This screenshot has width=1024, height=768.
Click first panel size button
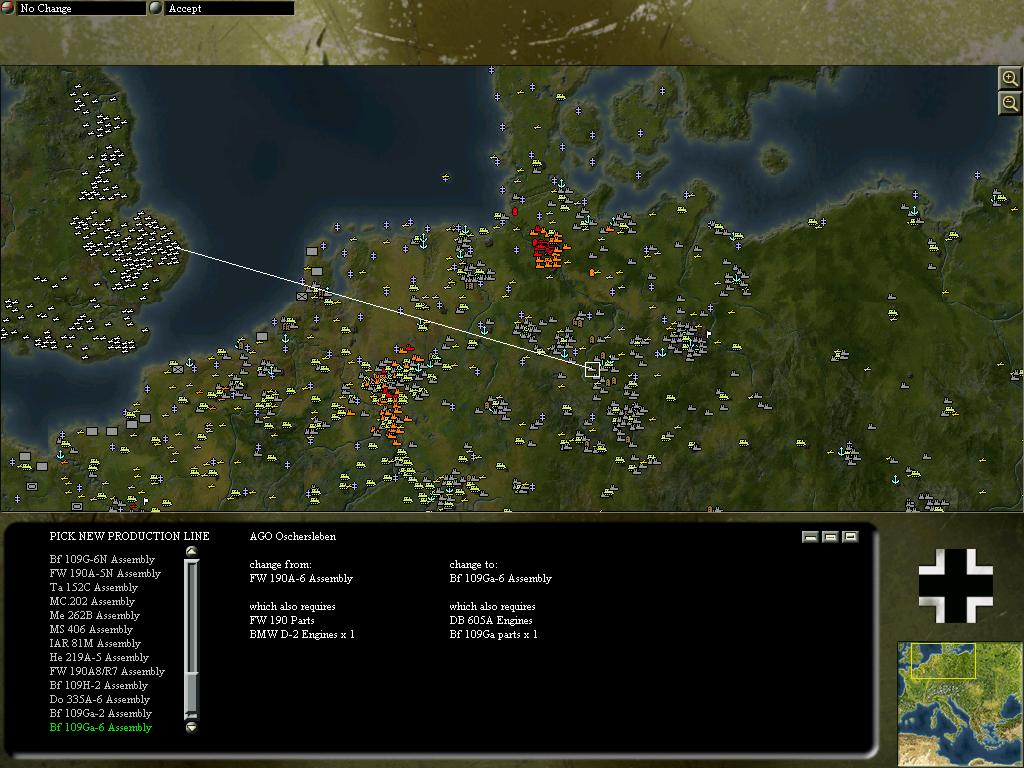(x=810, y=537)
